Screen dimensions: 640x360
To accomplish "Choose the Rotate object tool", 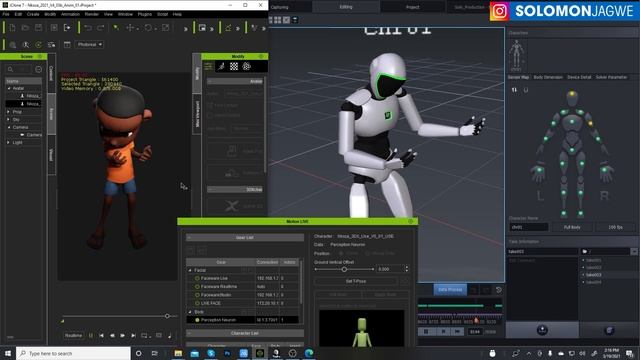I will click(148, 28).
